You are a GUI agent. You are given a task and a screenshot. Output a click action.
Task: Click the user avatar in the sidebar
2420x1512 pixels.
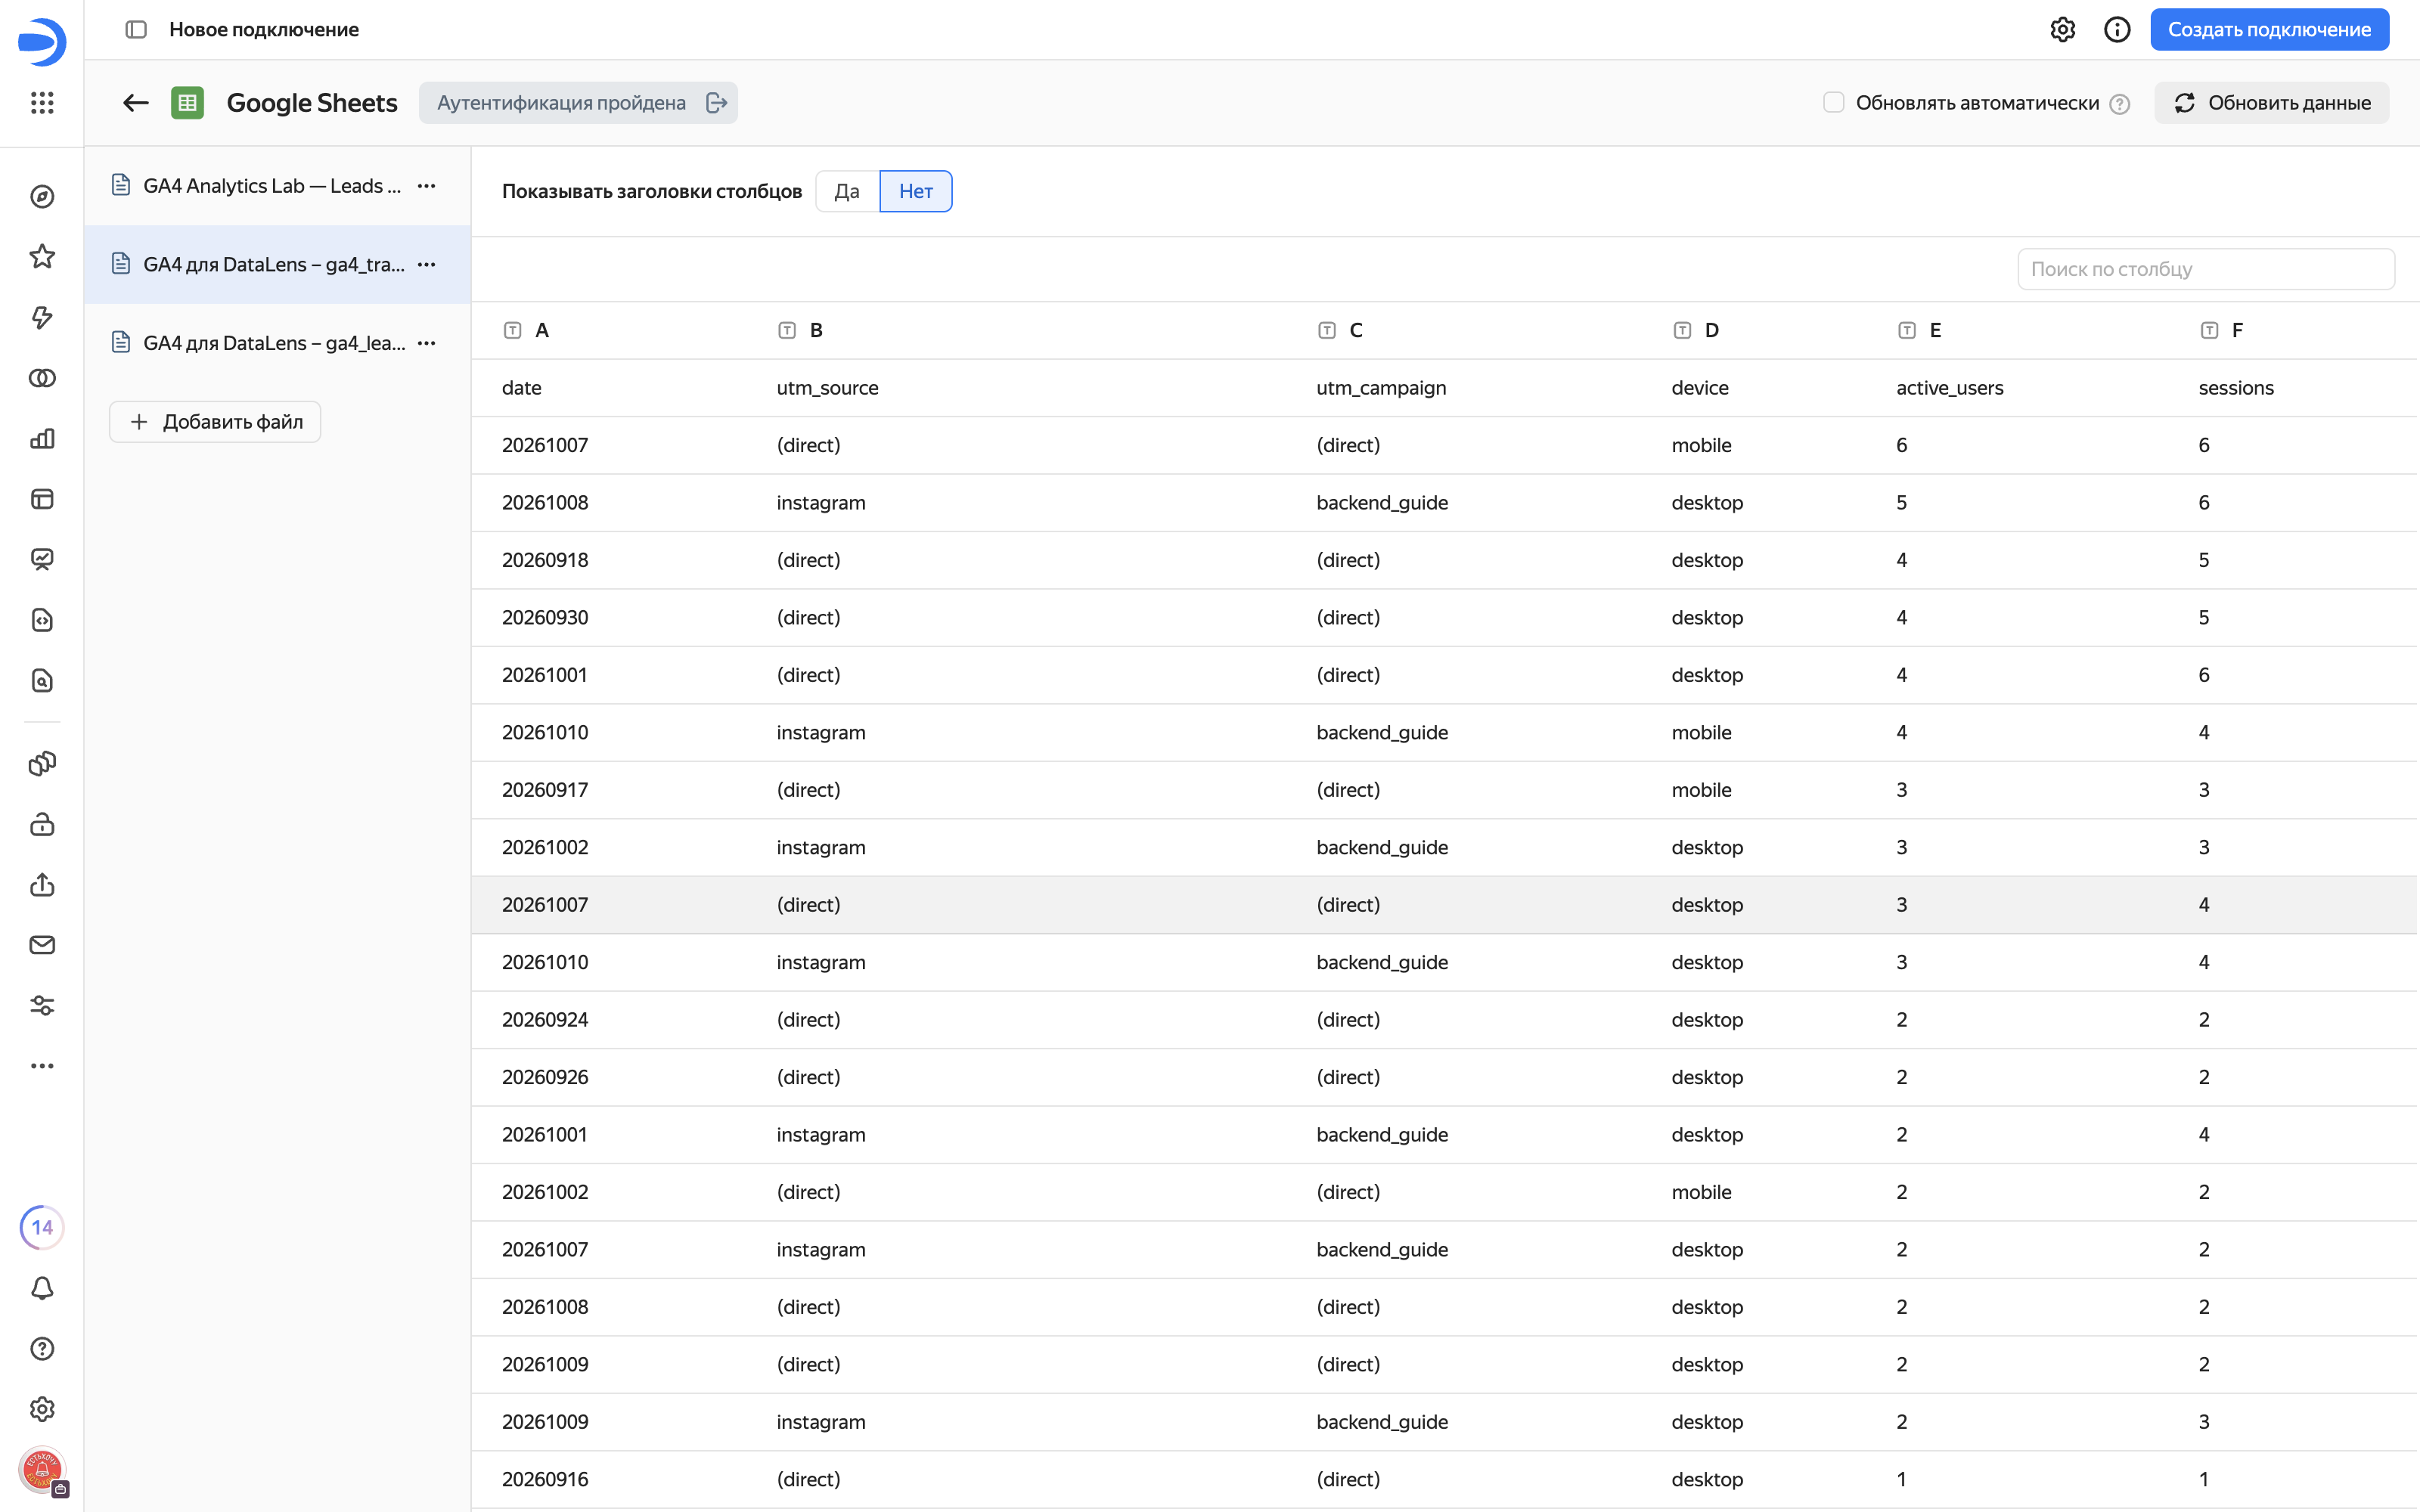[x=42, y=1470]
